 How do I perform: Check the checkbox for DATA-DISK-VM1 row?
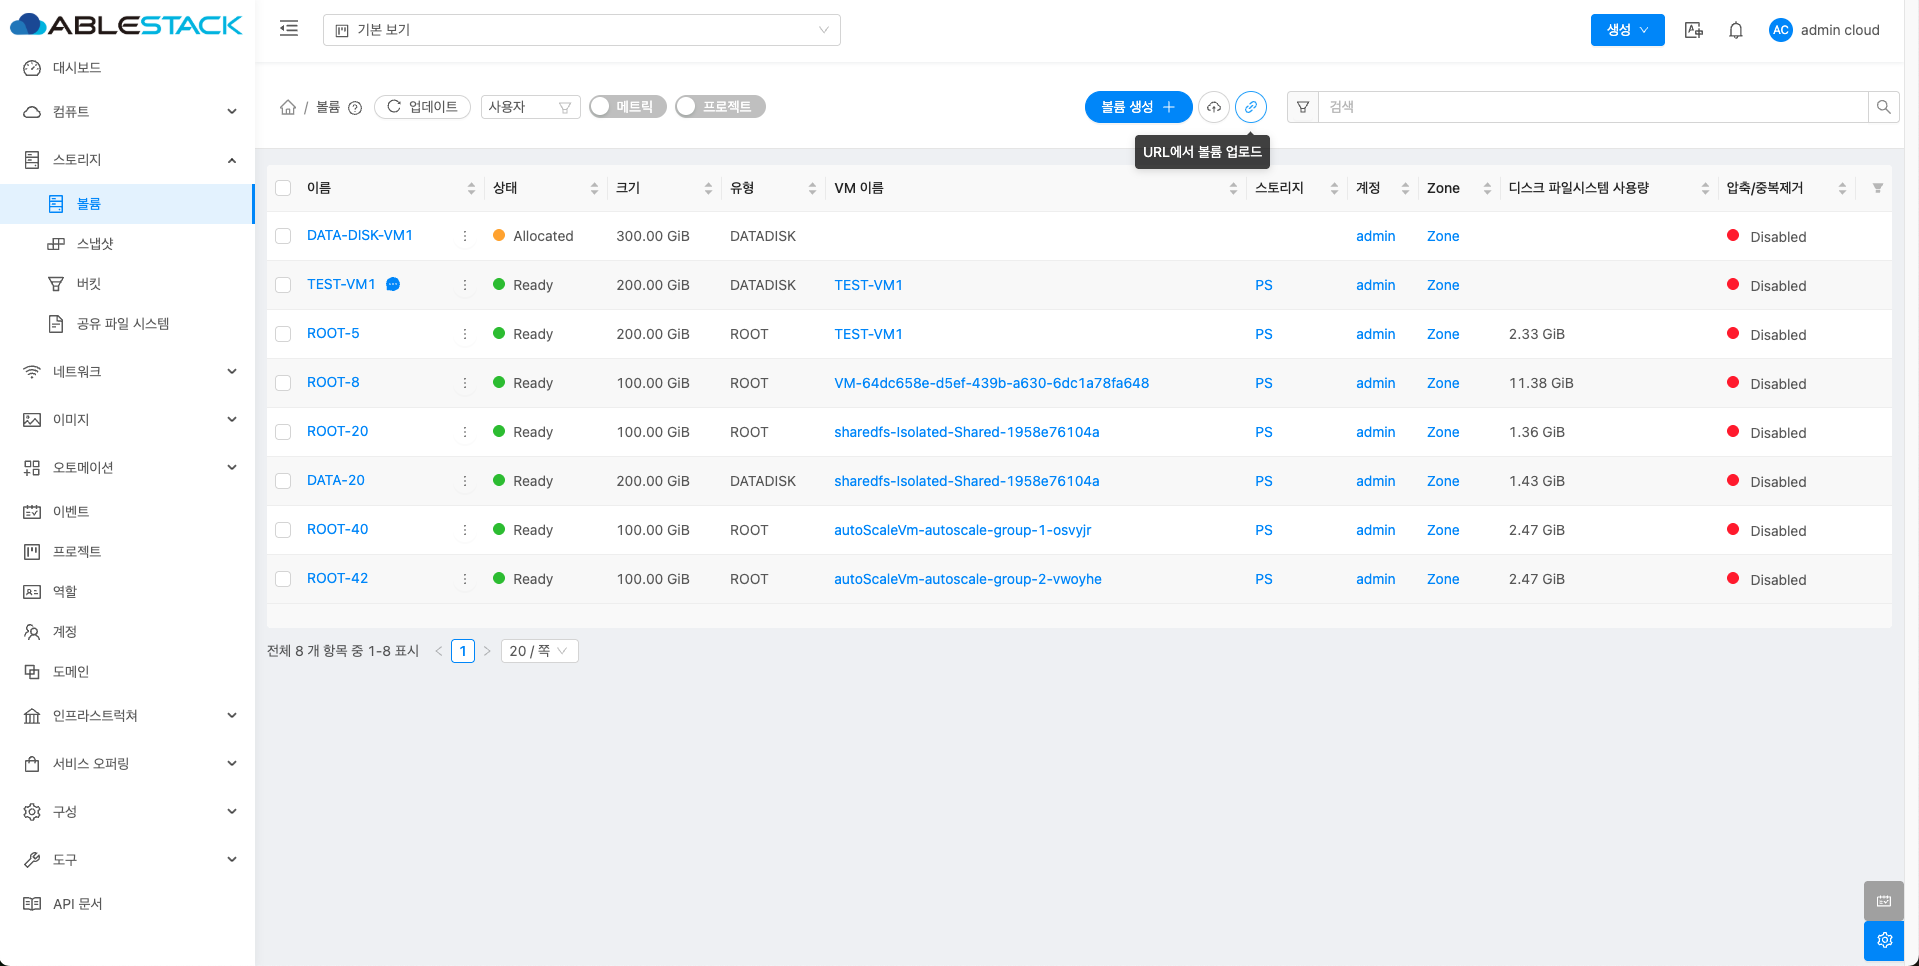pos(283,236)
